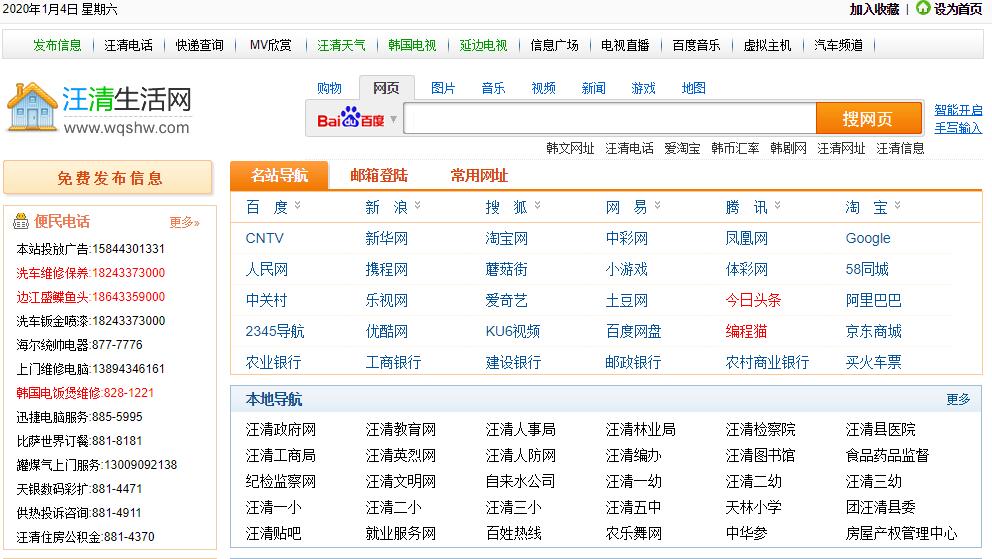Expand the 百度 category chevron
Screen dimensions: 992x559
[x=297, y=205]
